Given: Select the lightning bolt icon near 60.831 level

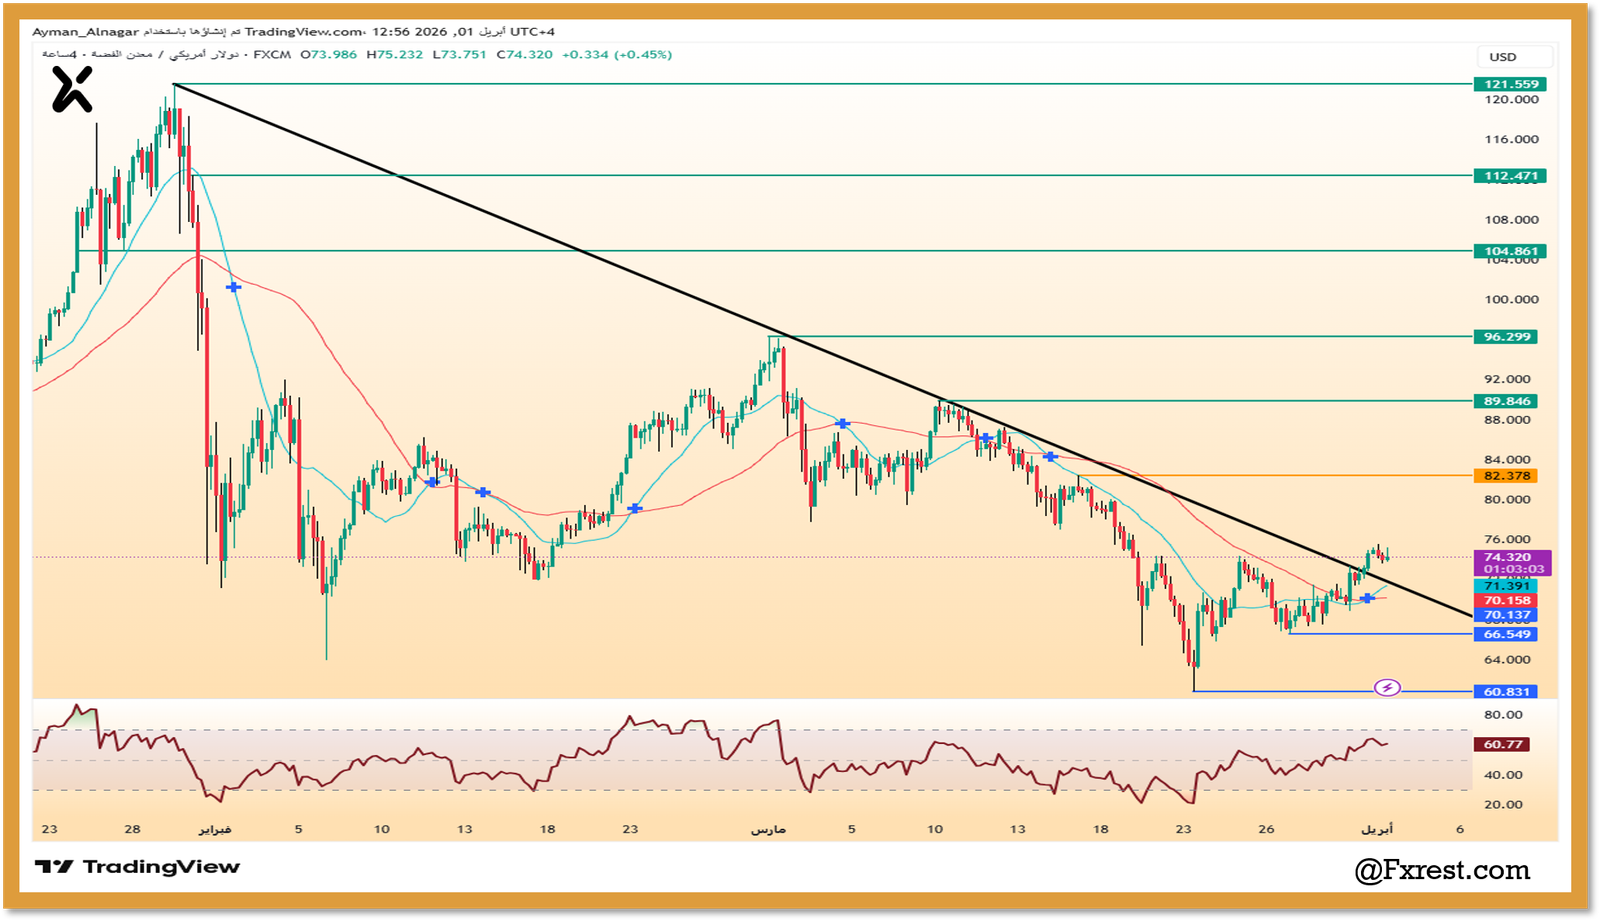Looking at the screenshot, I should point(1386,686).
